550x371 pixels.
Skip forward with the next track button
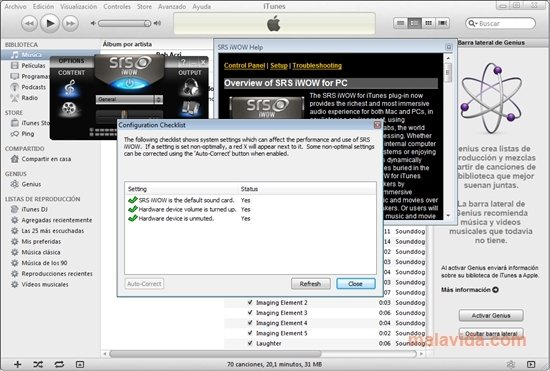coord(70,23)
